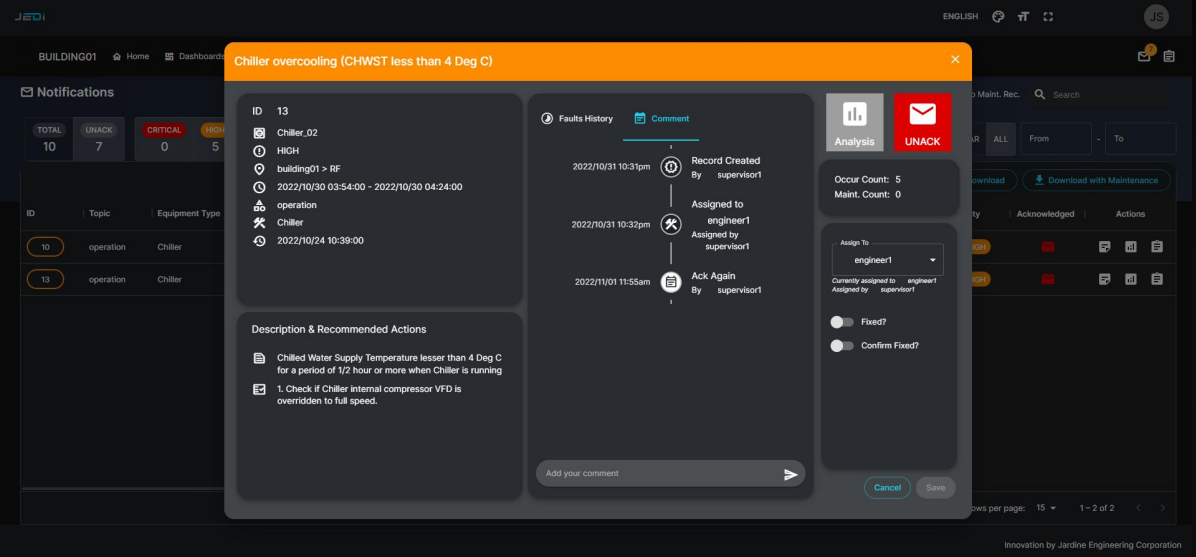Viewport: 1196px width, 557px height.
Task: Open analysis chart action in row 10
Action: [1130, 247]
